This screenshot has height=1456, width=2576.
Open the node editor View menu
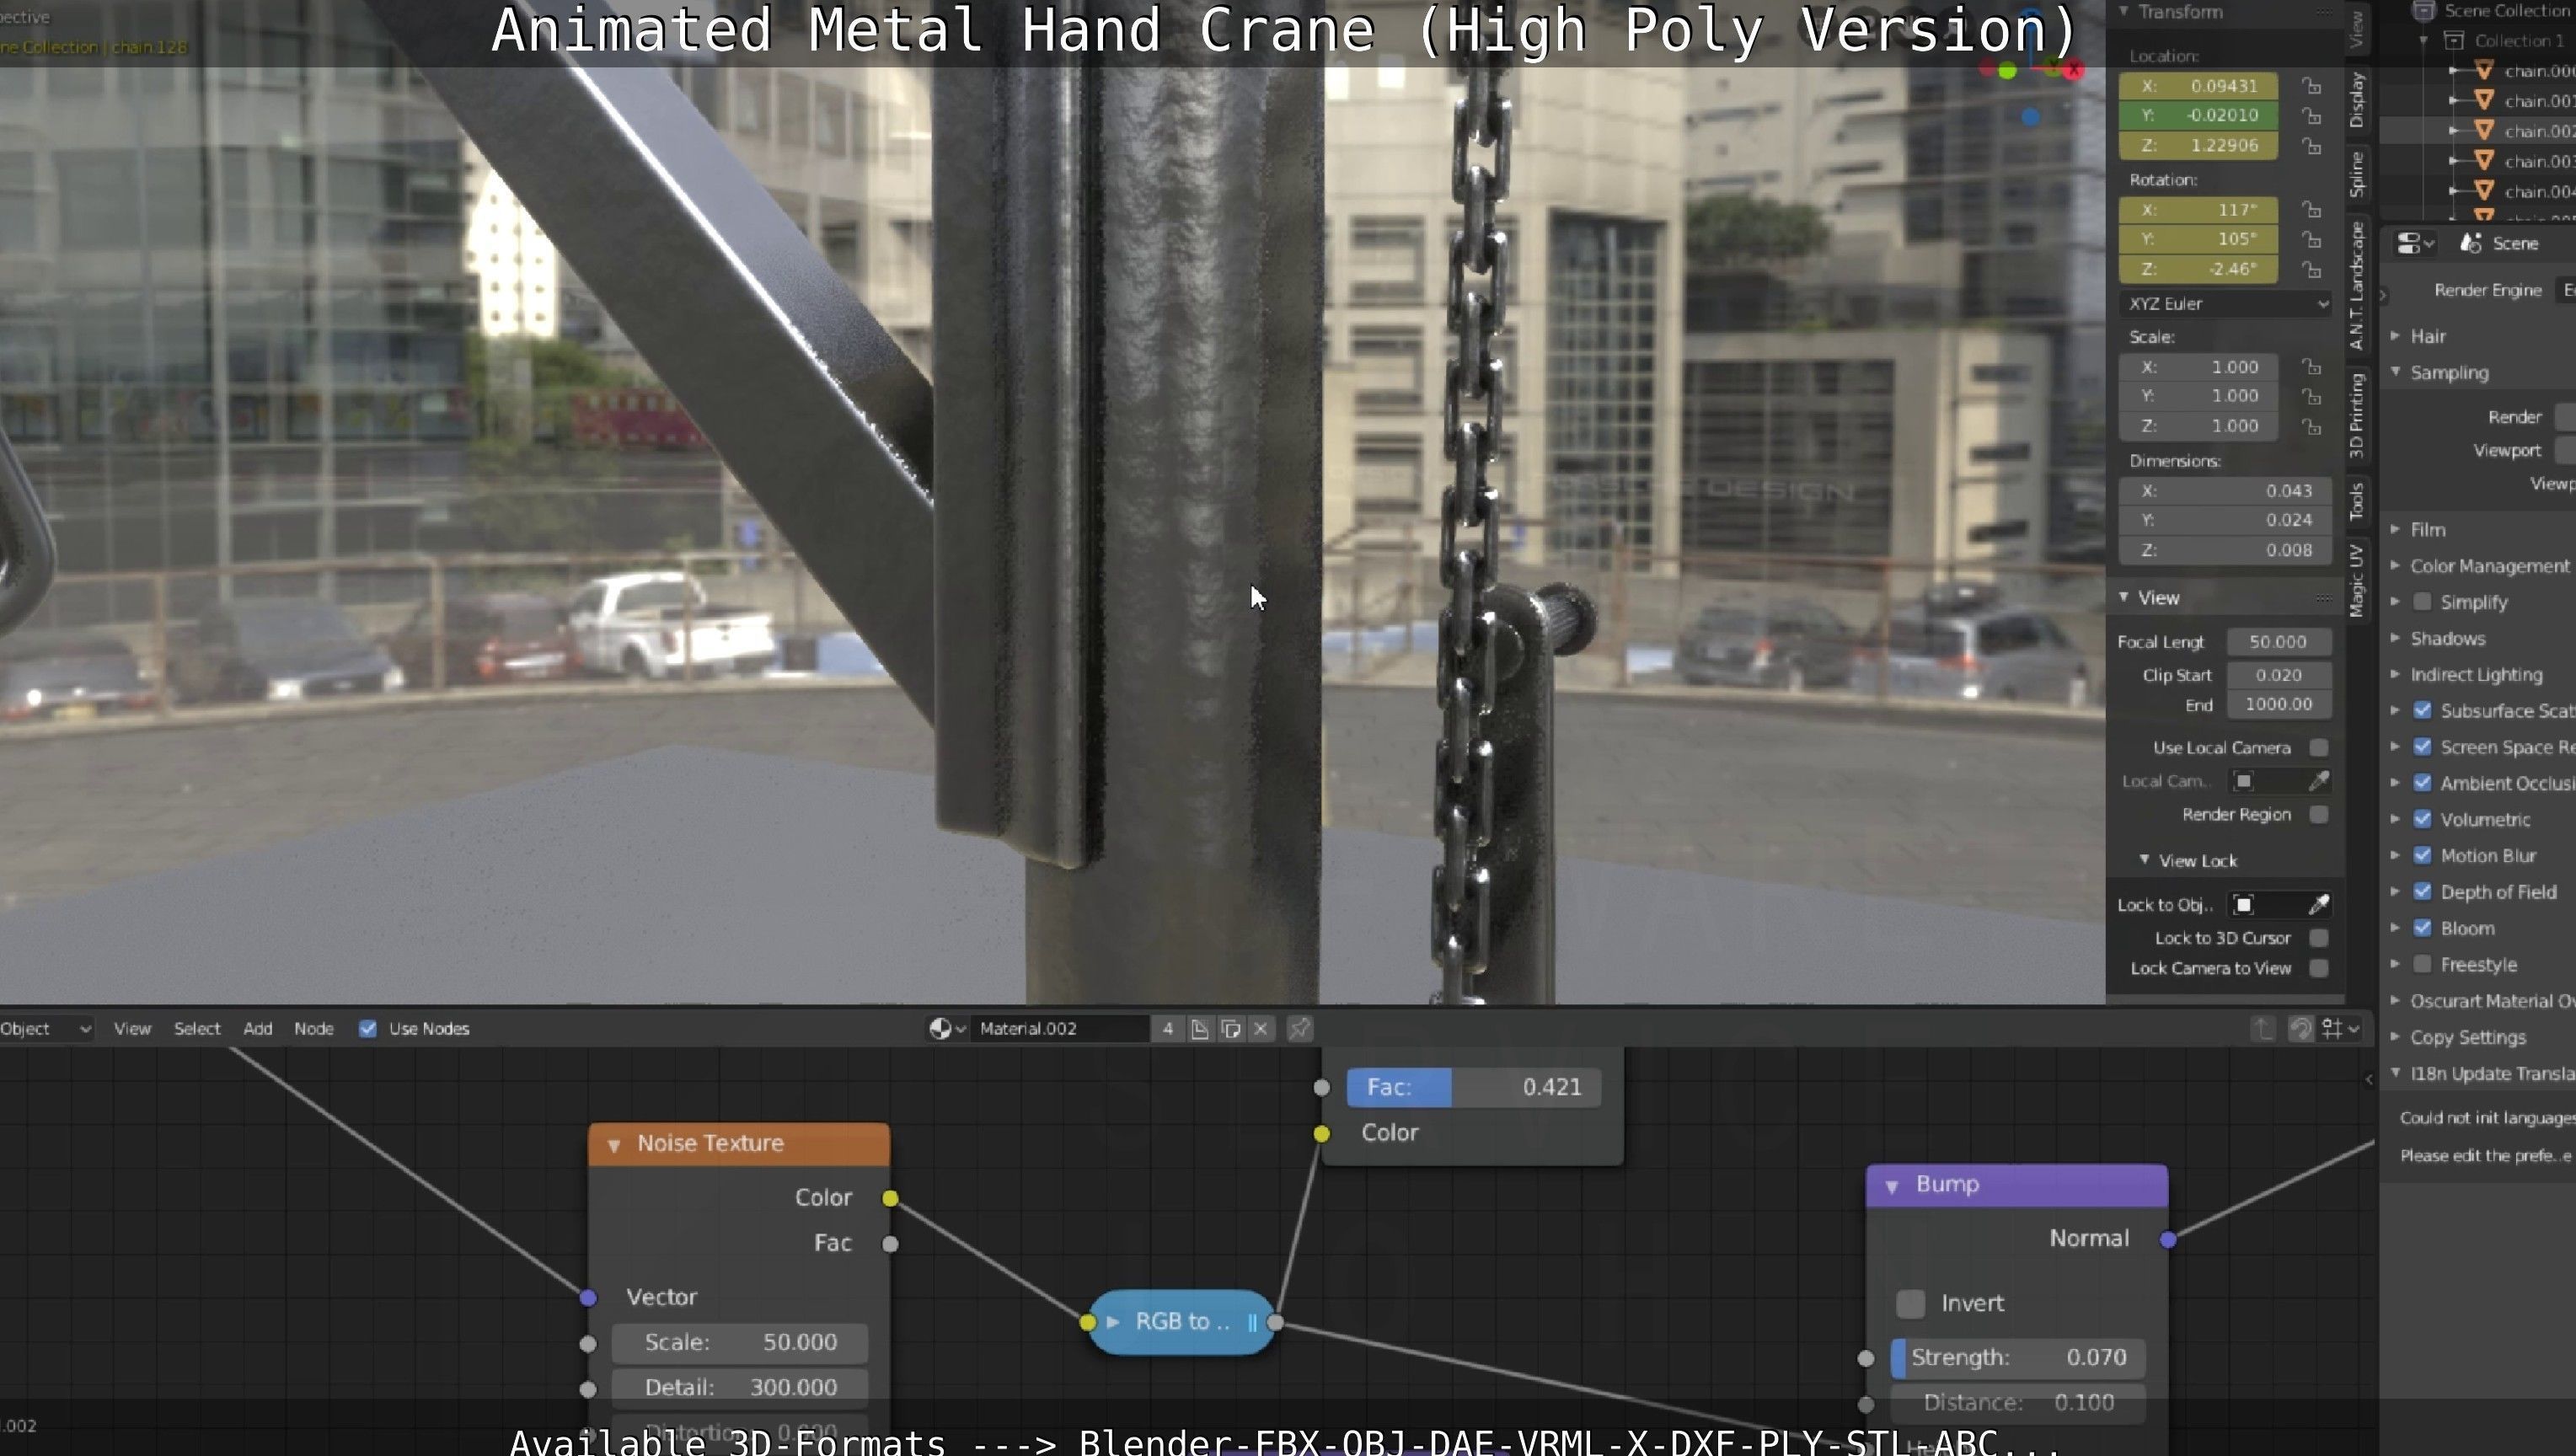click(132, 1028)
